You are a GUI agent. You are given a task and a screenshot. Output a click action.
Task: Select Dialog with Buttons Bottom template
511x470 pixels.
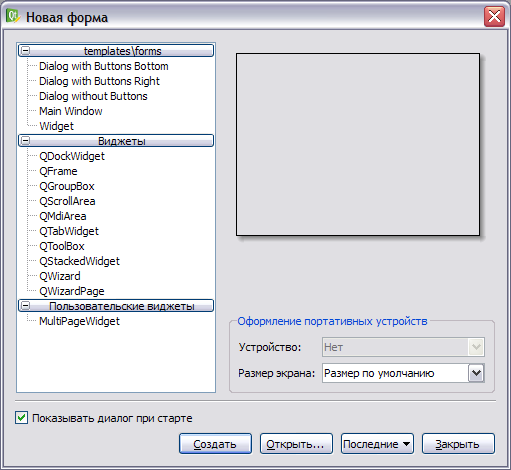tap(104, 66)
